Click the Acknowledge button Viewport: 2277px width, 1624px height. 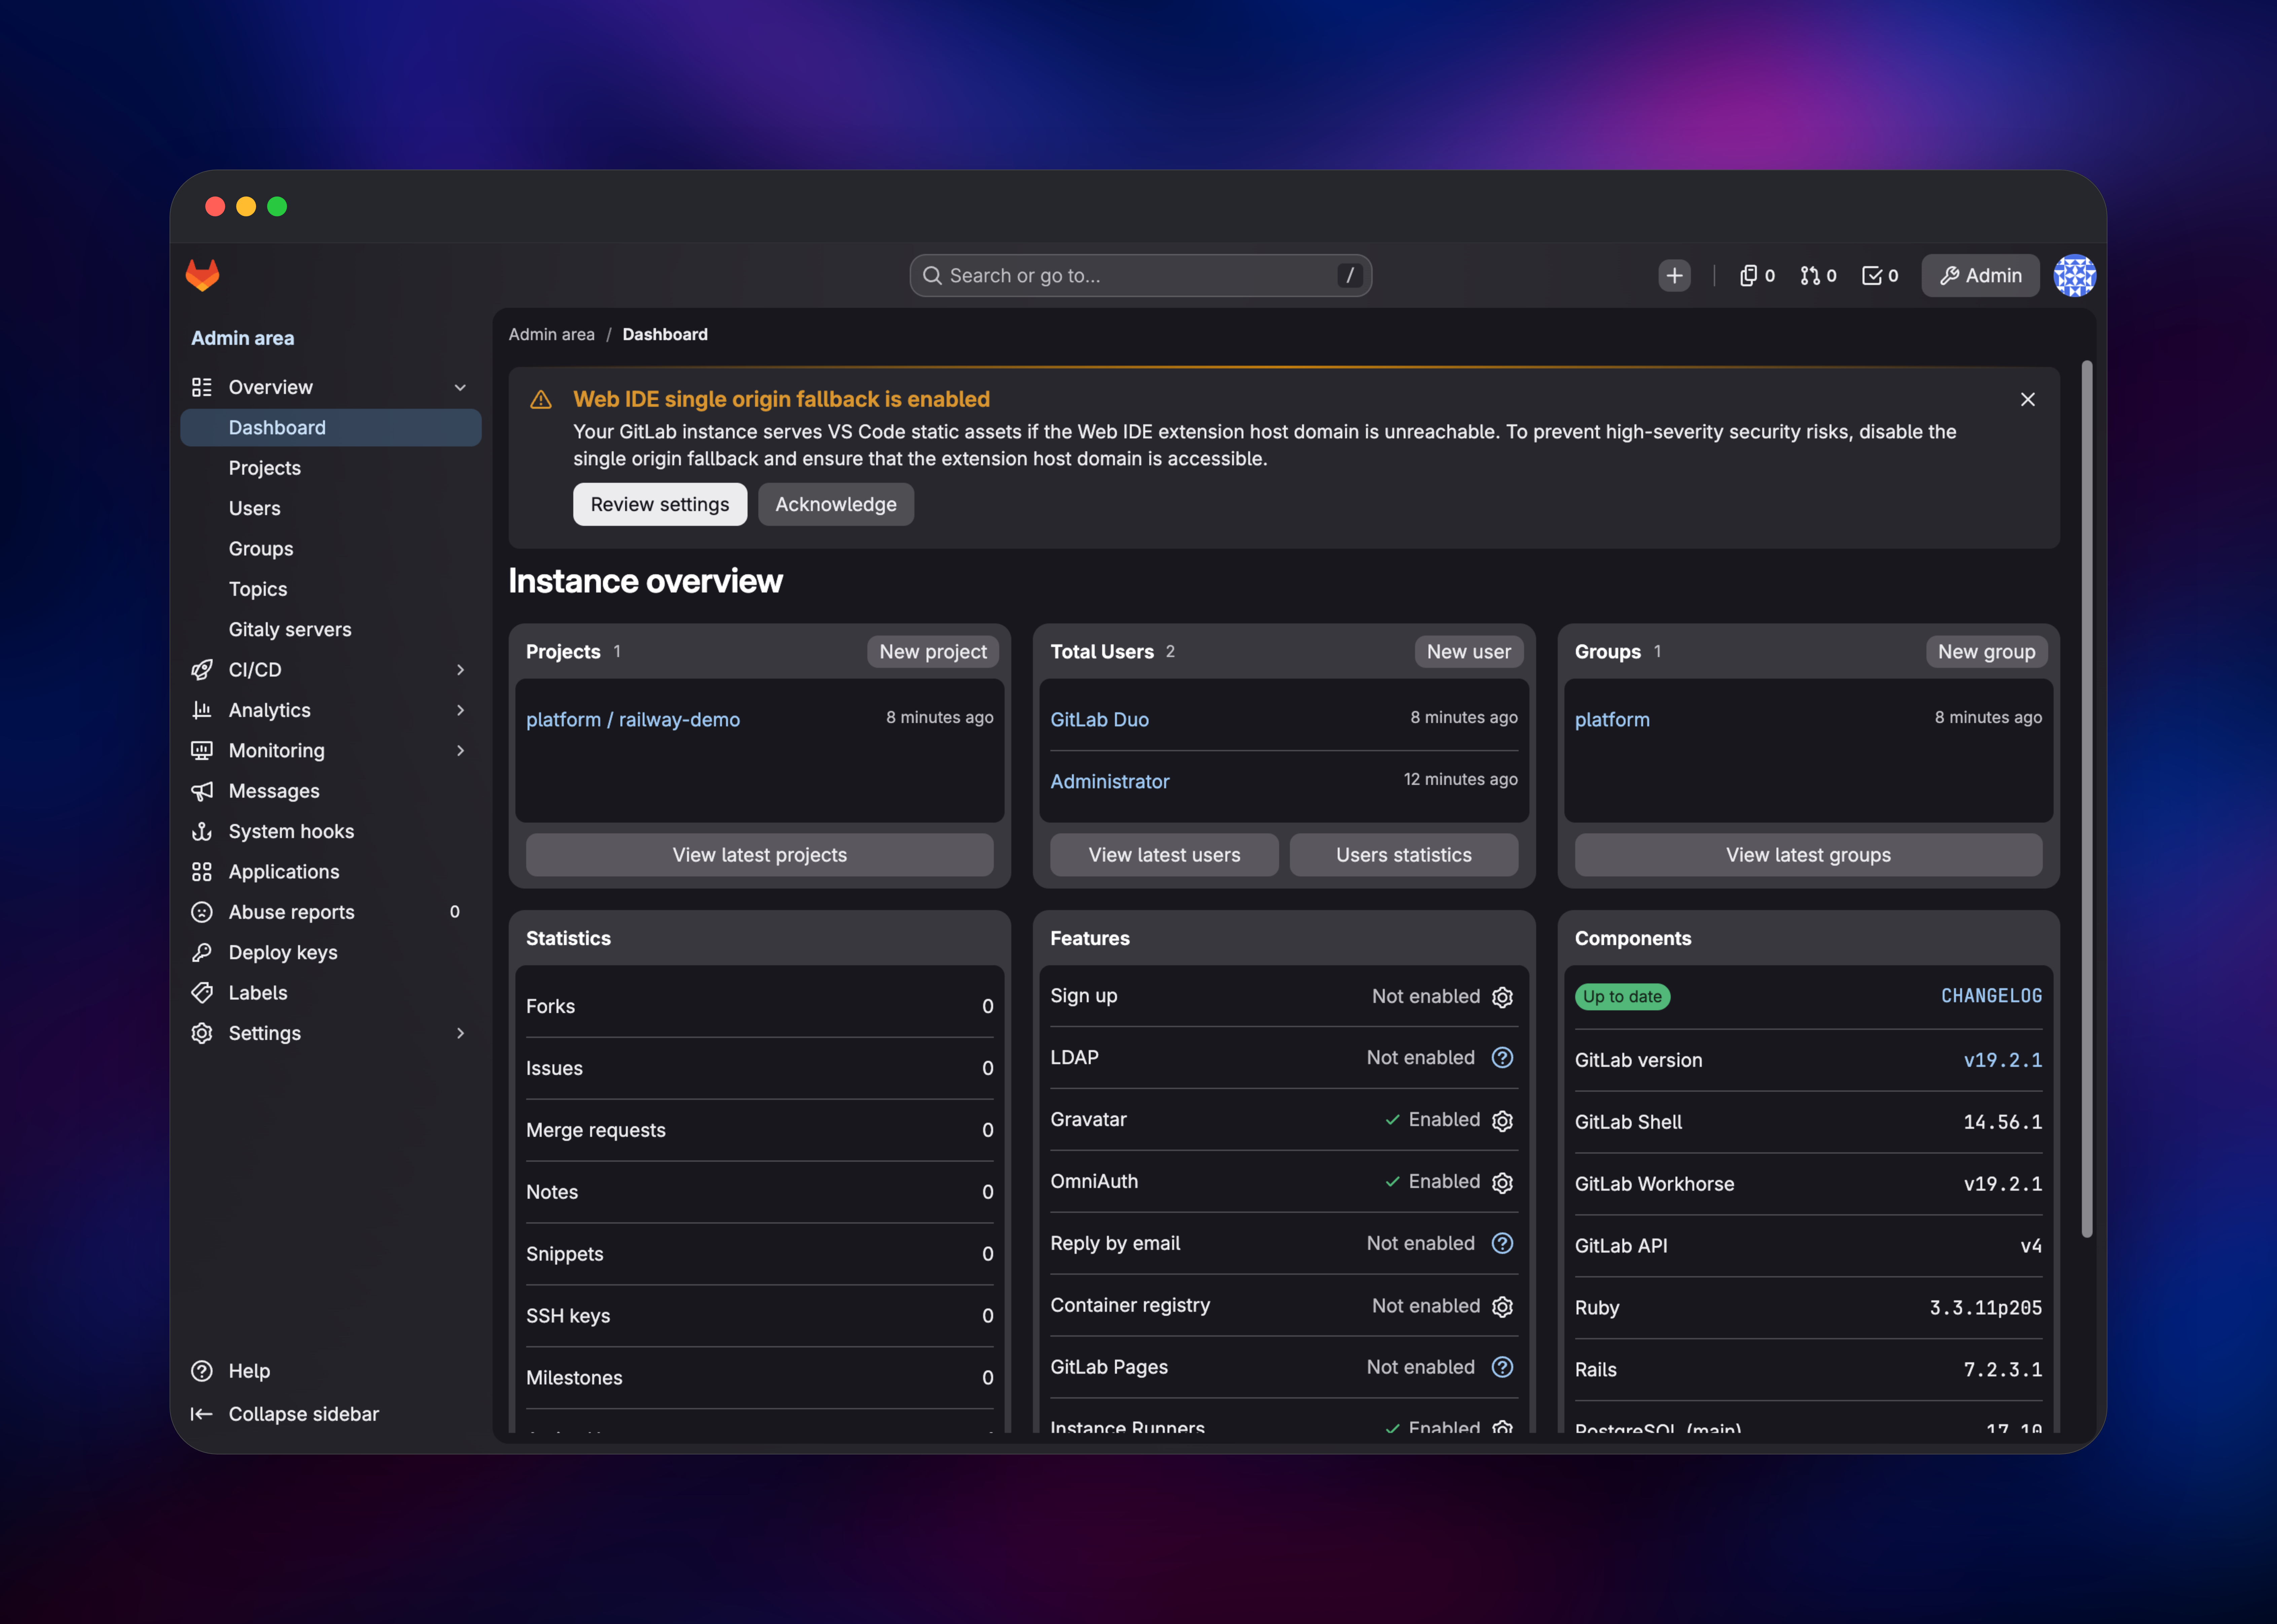(836, 504)
